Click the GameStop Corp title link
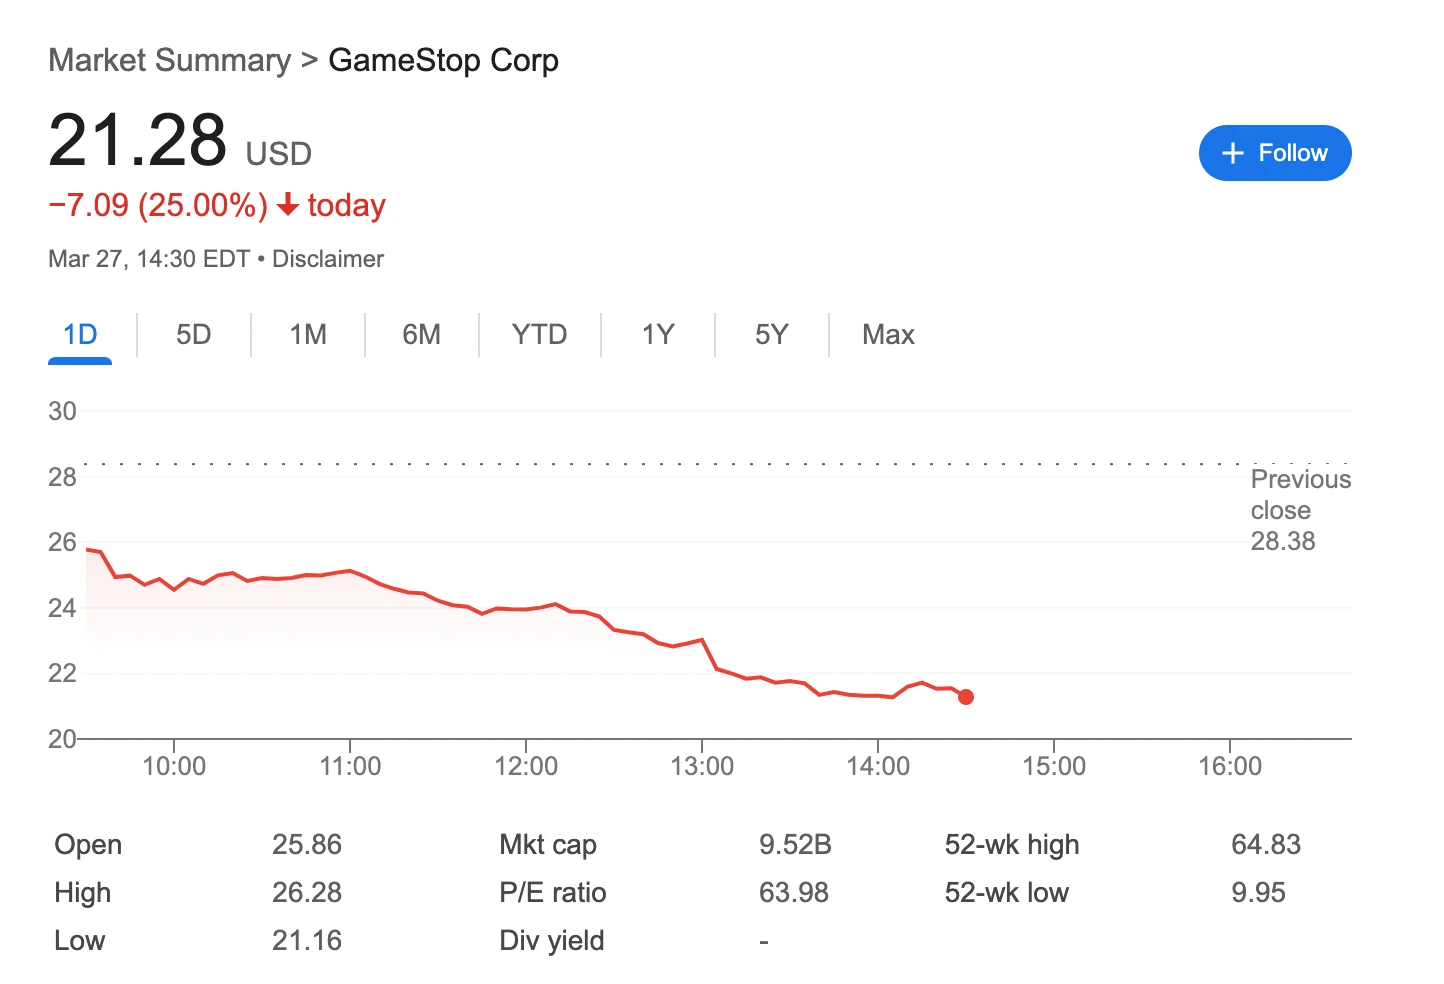The image size is (1444, 984). point(443,60)
